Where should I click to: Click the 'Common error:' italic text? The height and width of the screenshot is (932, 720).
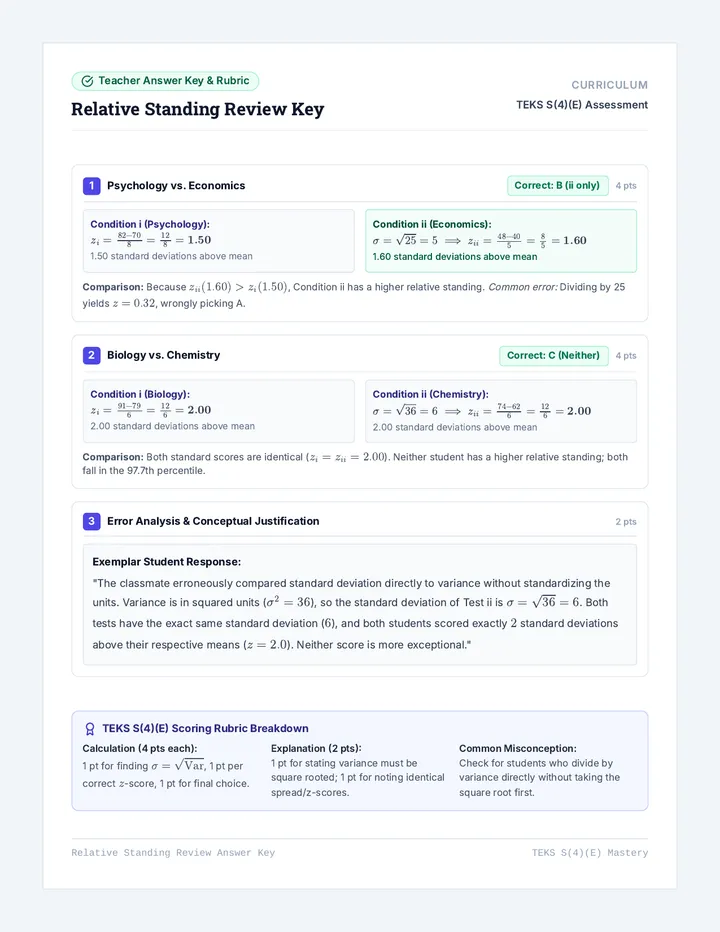click(523, 287)
